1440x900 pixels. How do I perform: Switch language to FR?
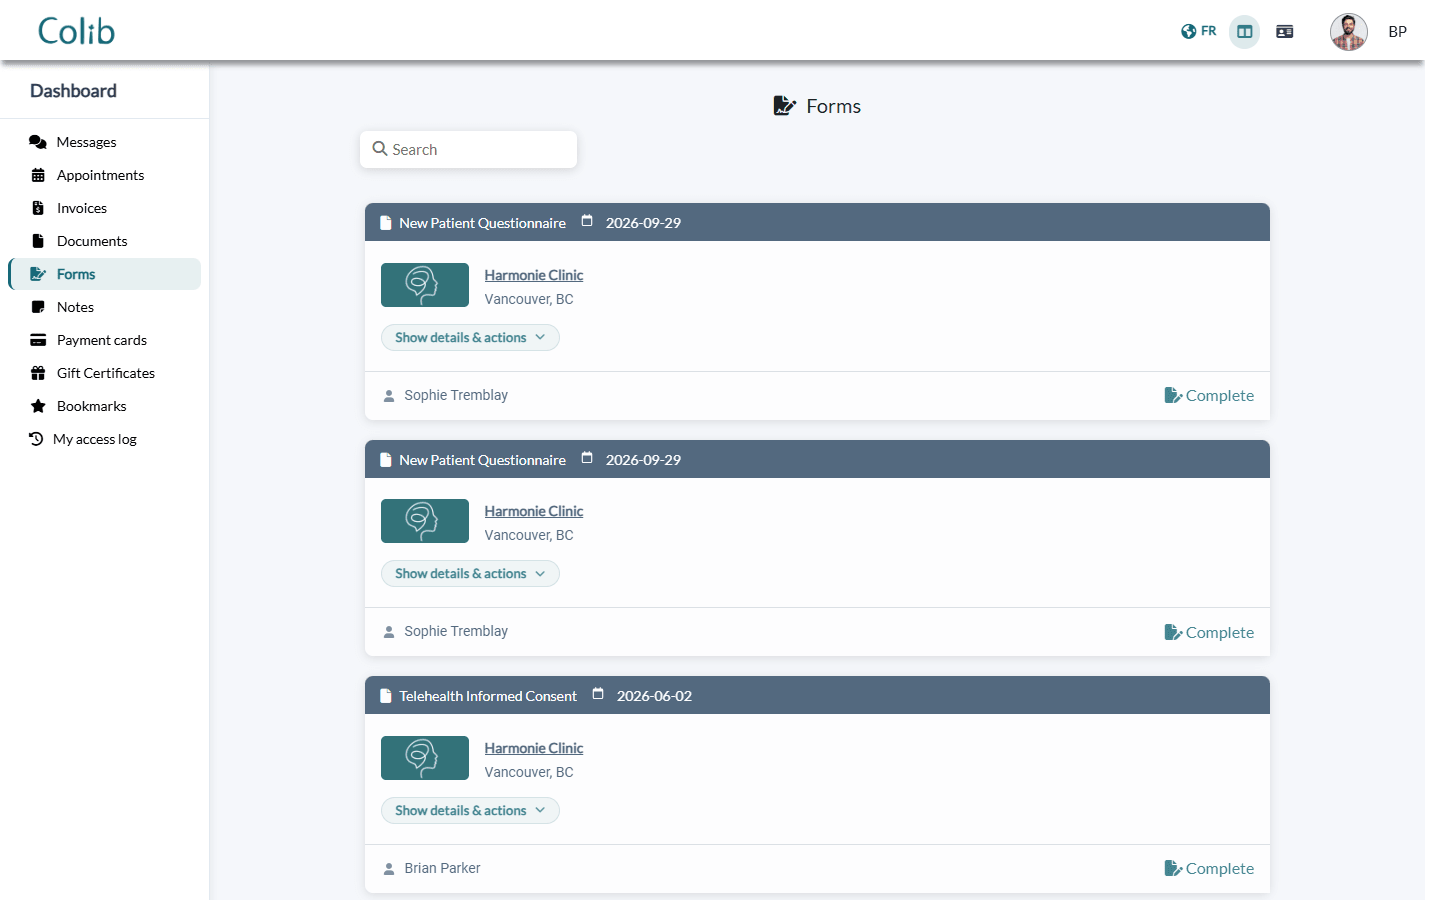point(1198,31)
